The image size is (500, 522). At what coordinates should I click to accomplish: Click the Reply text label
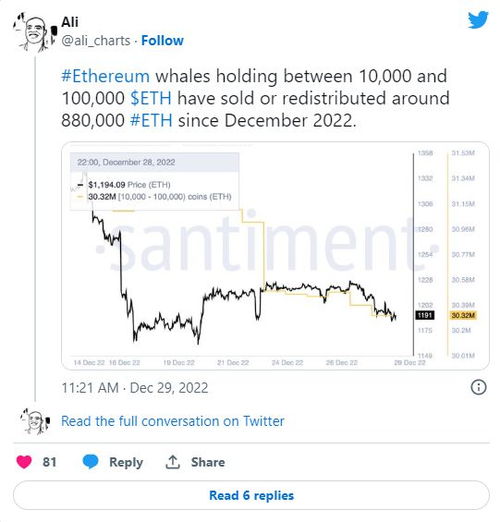tap(126, 462)
